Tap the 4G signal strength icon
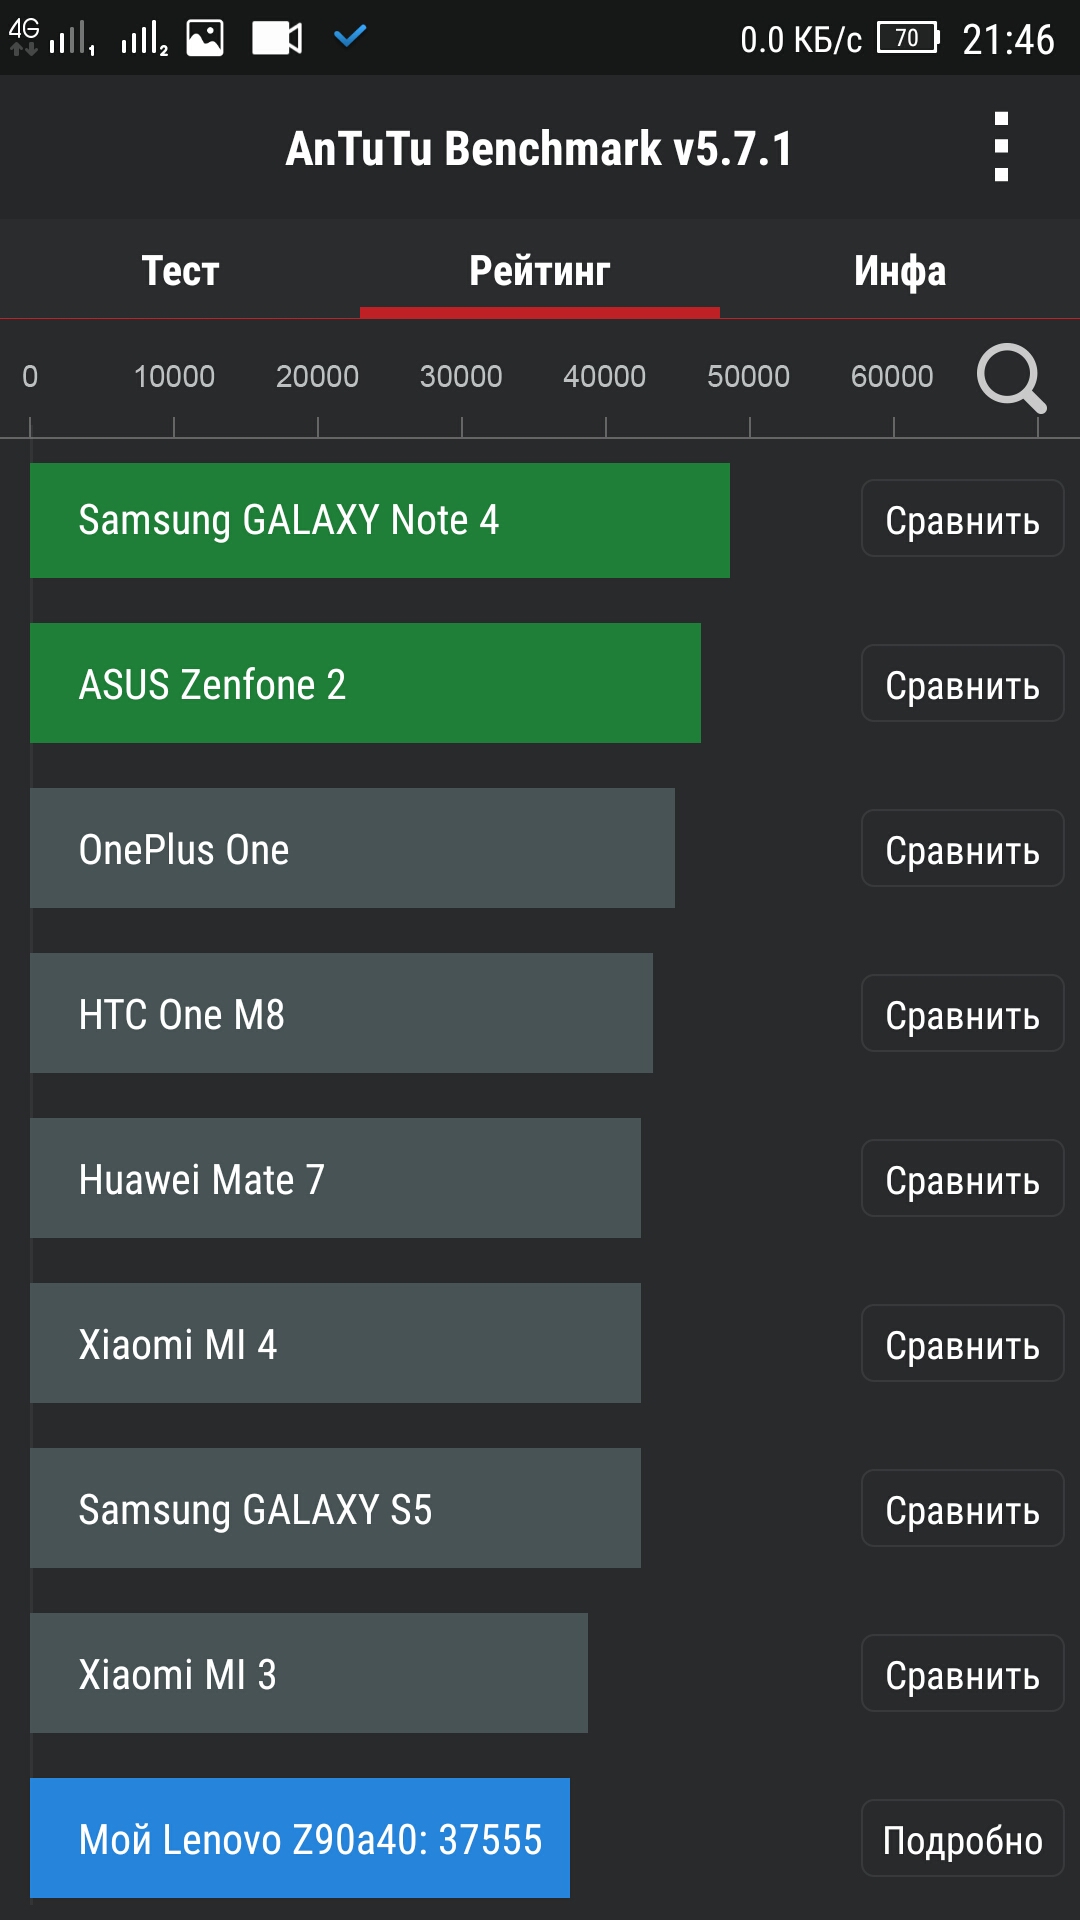This screenshot has width=1080, height=1920. point(52,38)
